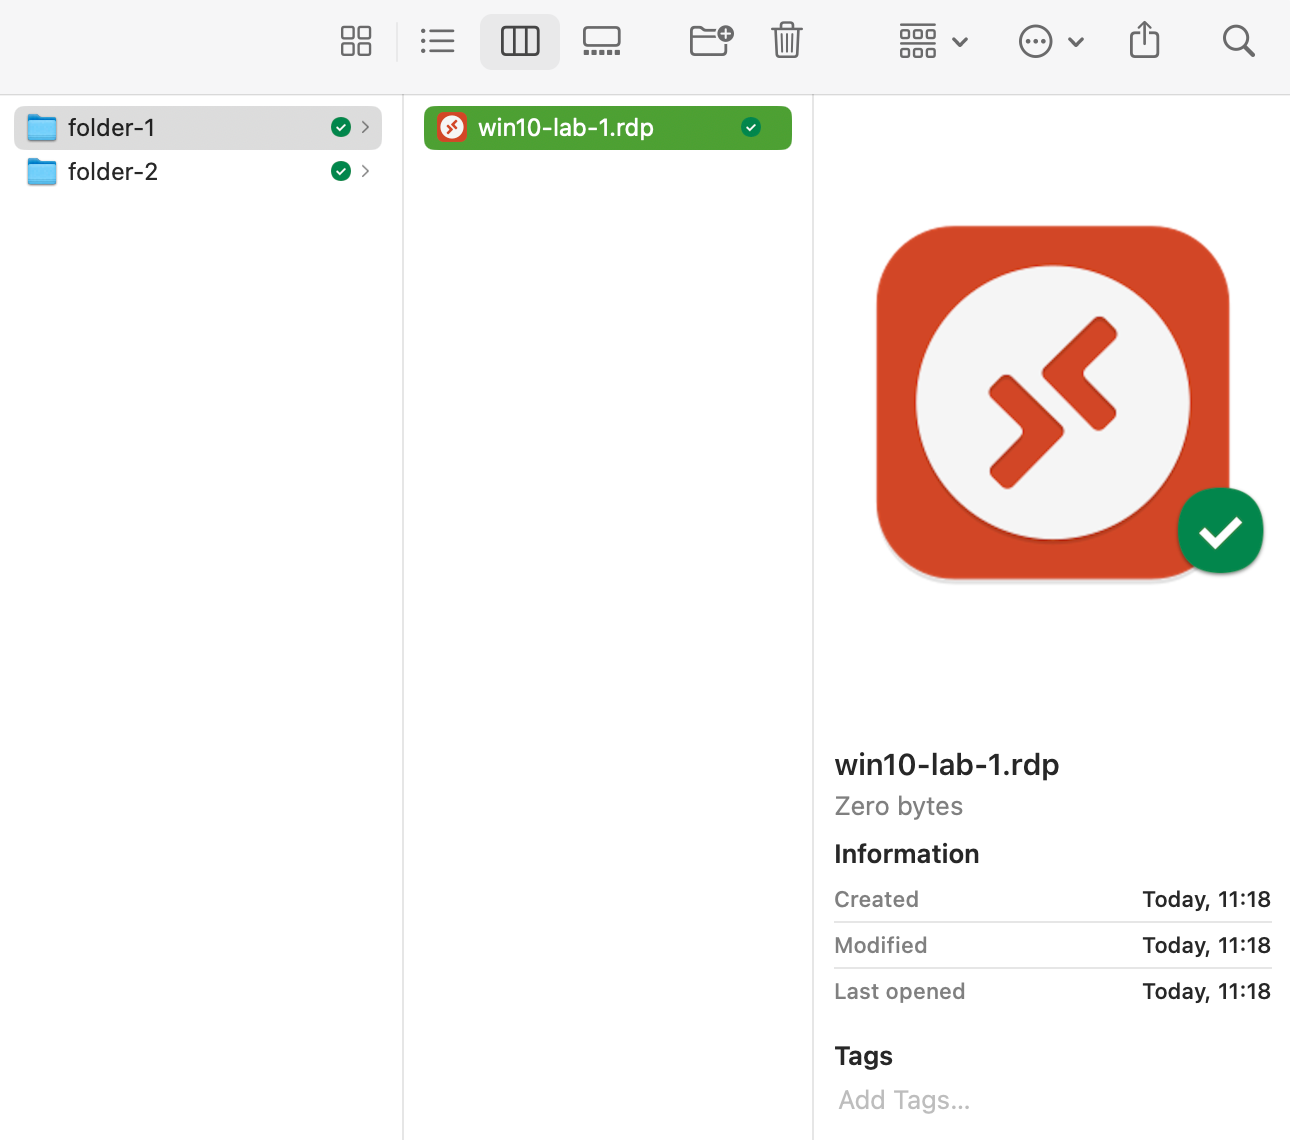Screen dimensions: 1290x1140
Task: Click win10-lab-1.rdp sync status badge
Action: click(x=751, y=127)
